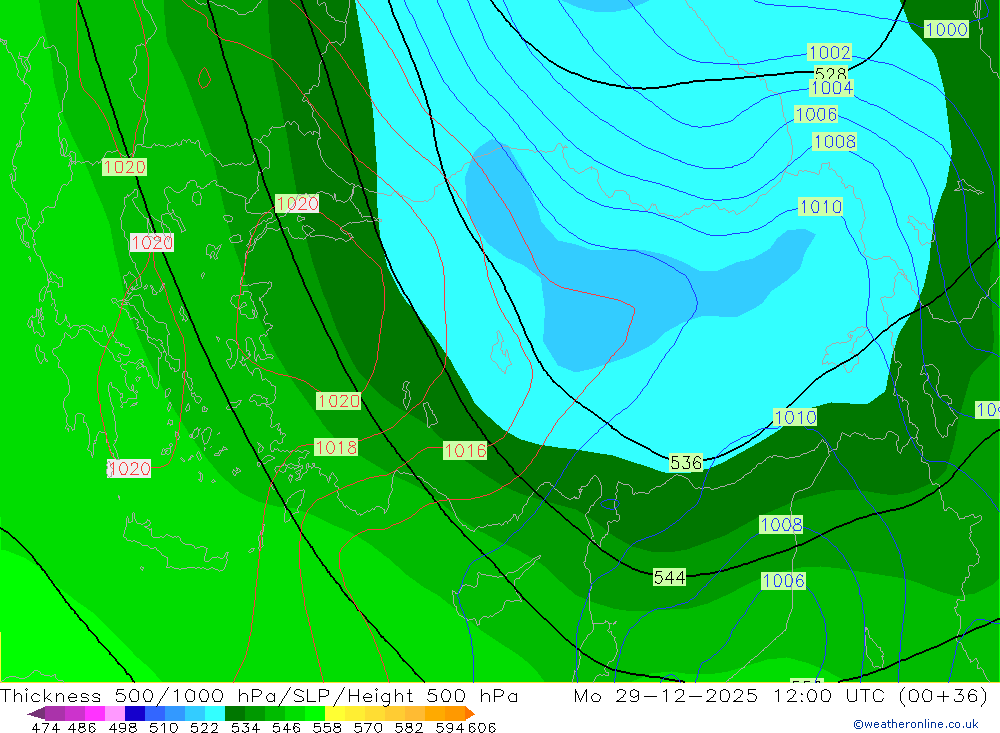Click the 570 legend value
1000x733 pixels.
coord(368,728)
